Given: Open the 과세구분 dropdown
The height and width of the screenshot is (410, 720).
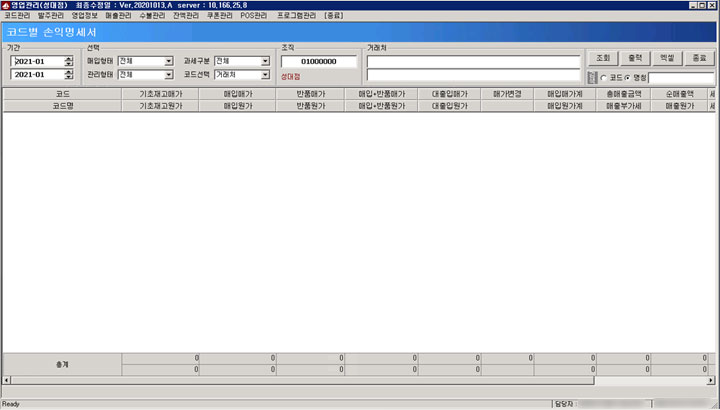Looking at the screenshot, I should 265,61.
